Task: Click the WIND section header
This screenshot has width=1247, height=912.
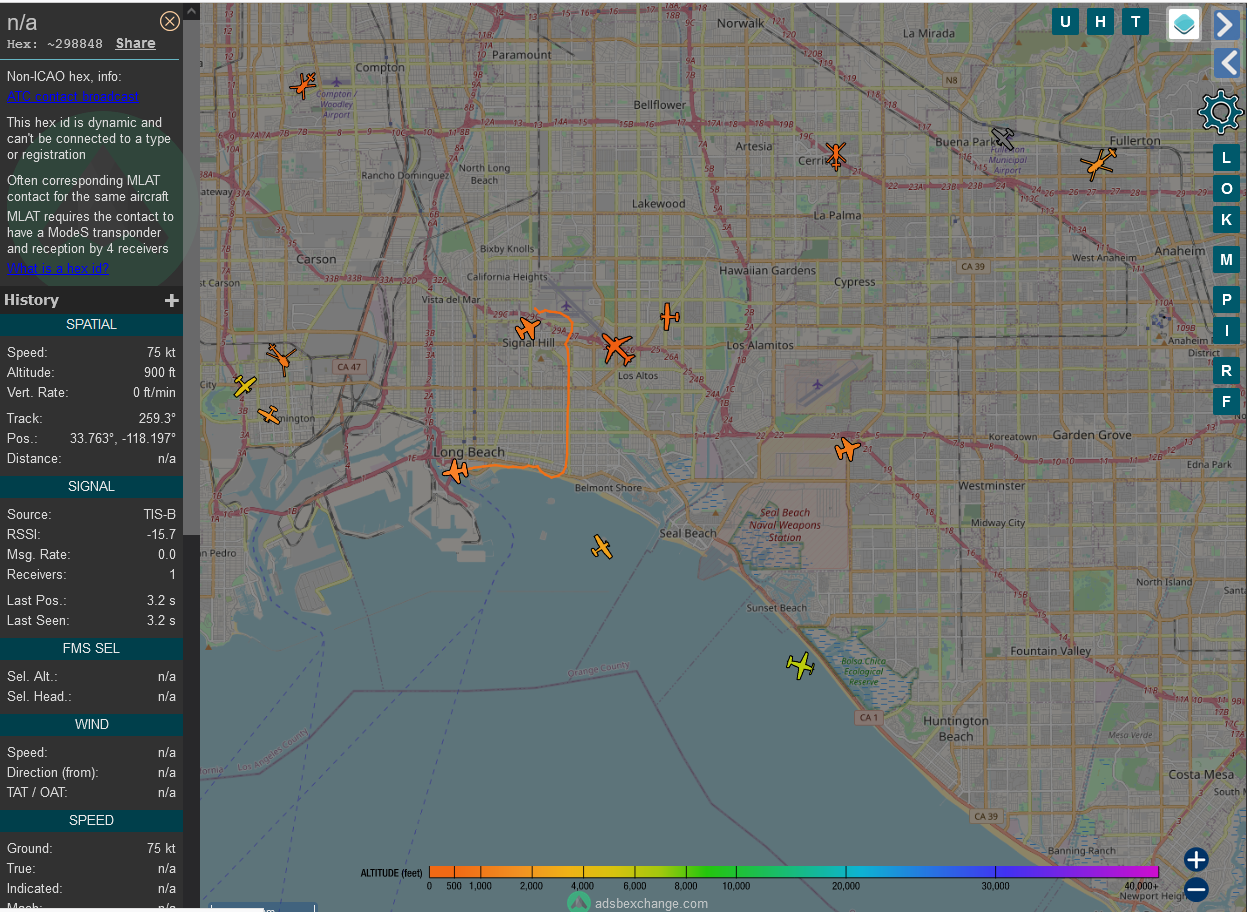Action: pyautogui.click(x=91, y=724)
